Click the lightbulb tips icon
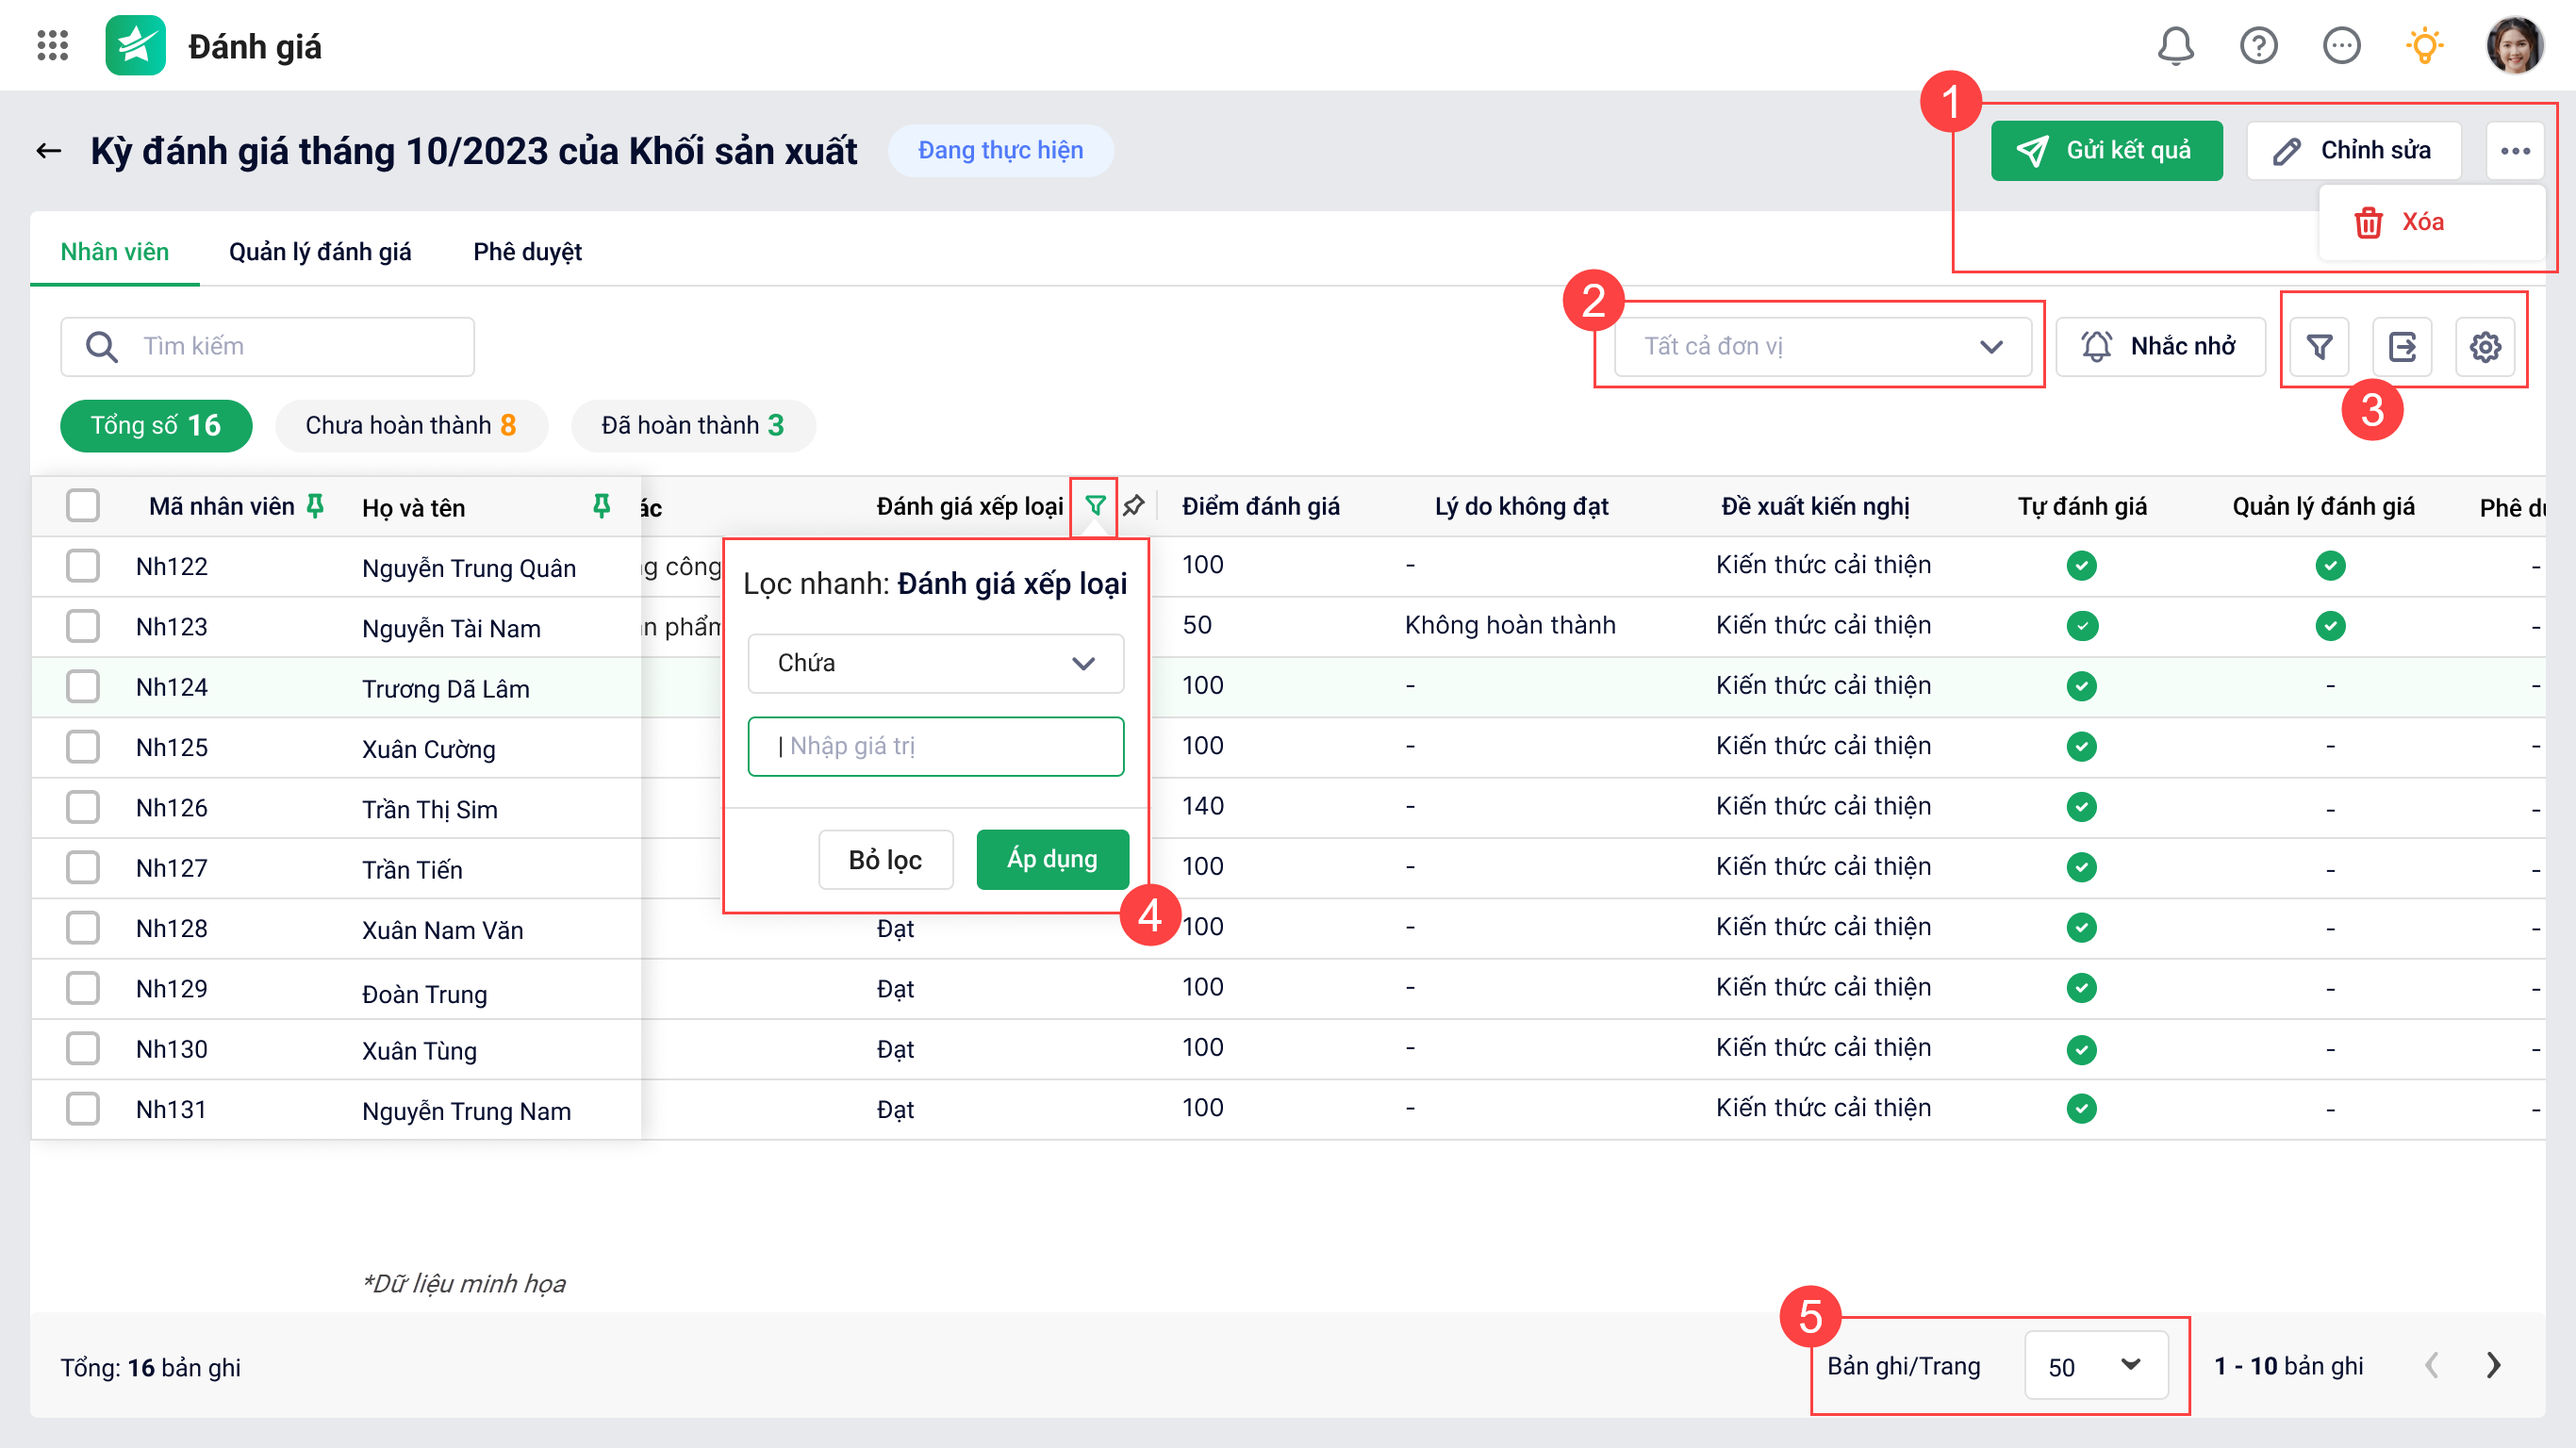2576x1448 pixels. pos(2424,46)
